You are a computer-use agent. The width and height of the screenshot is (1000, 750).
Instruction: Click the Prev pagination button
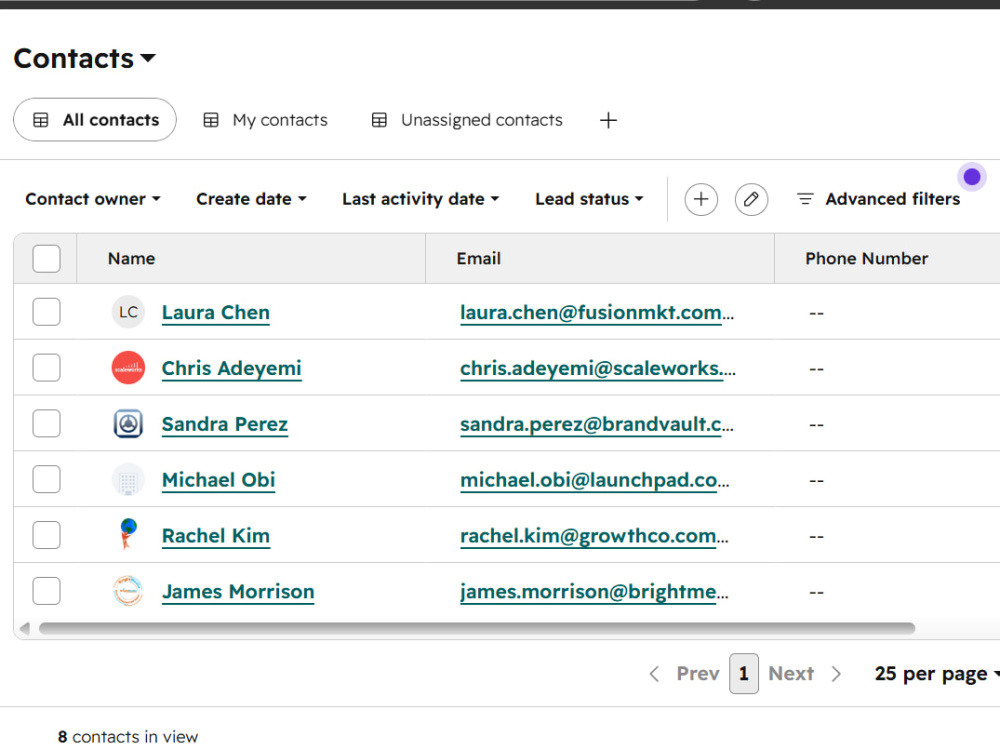(x=684, y=673)
